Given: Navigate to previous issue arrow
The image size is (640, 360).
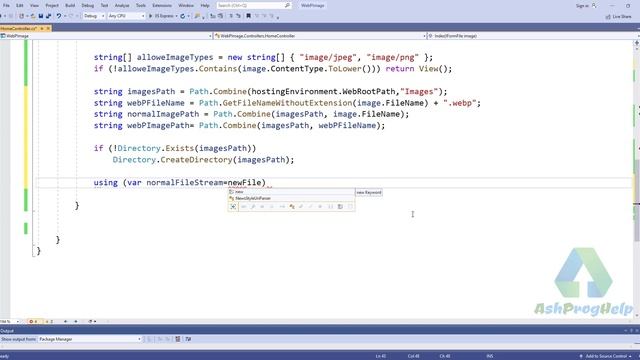Looking at the screenshot, I should (65, 322).
